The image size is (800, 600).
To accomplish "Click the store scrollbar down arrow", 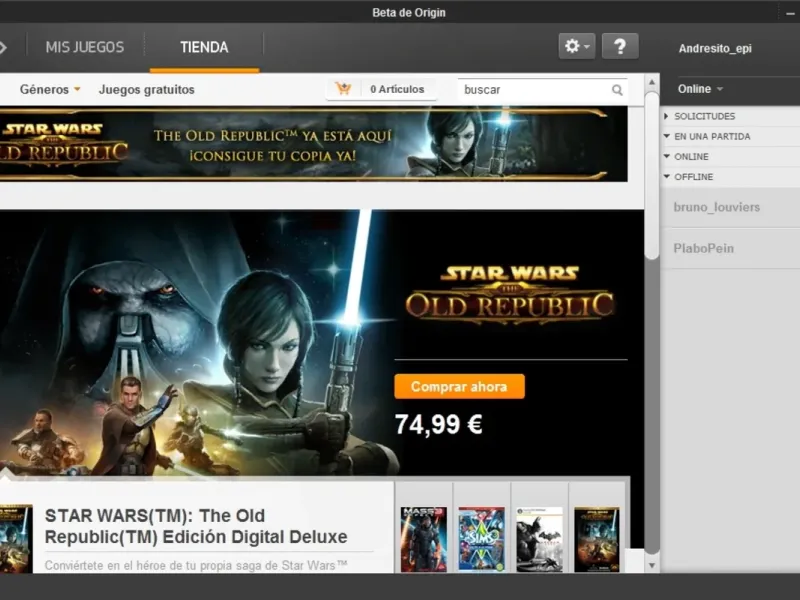I will (x=652, y=565).
